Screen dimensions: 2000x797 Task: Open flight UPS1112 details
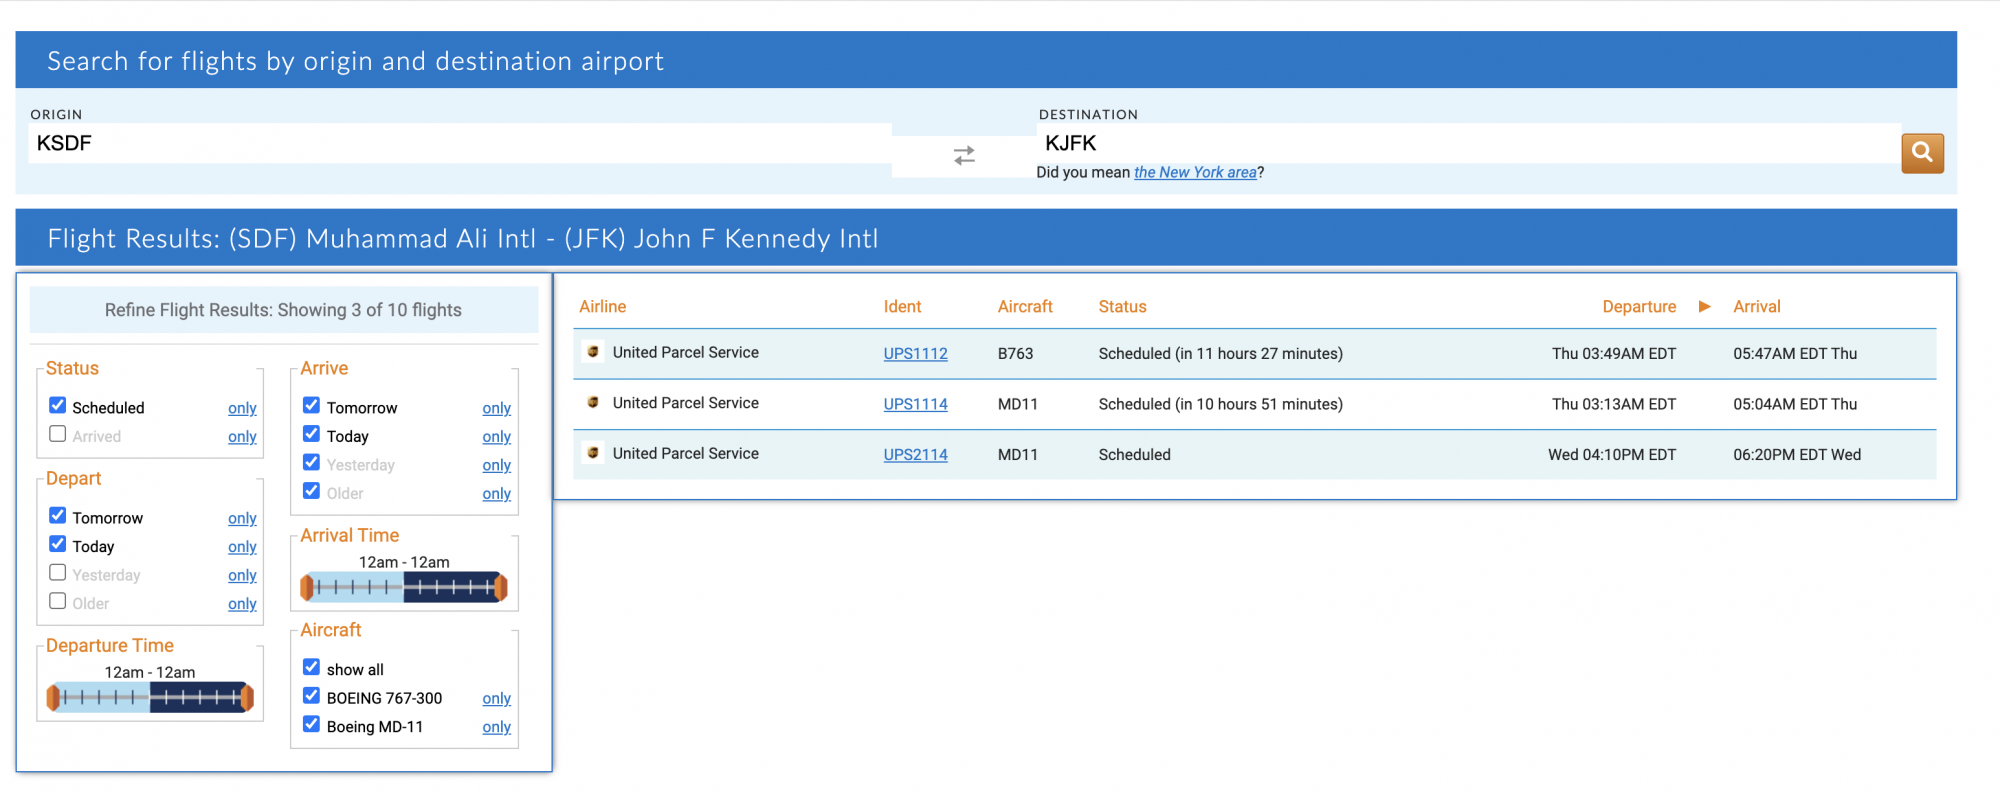(x=915, y=354)
